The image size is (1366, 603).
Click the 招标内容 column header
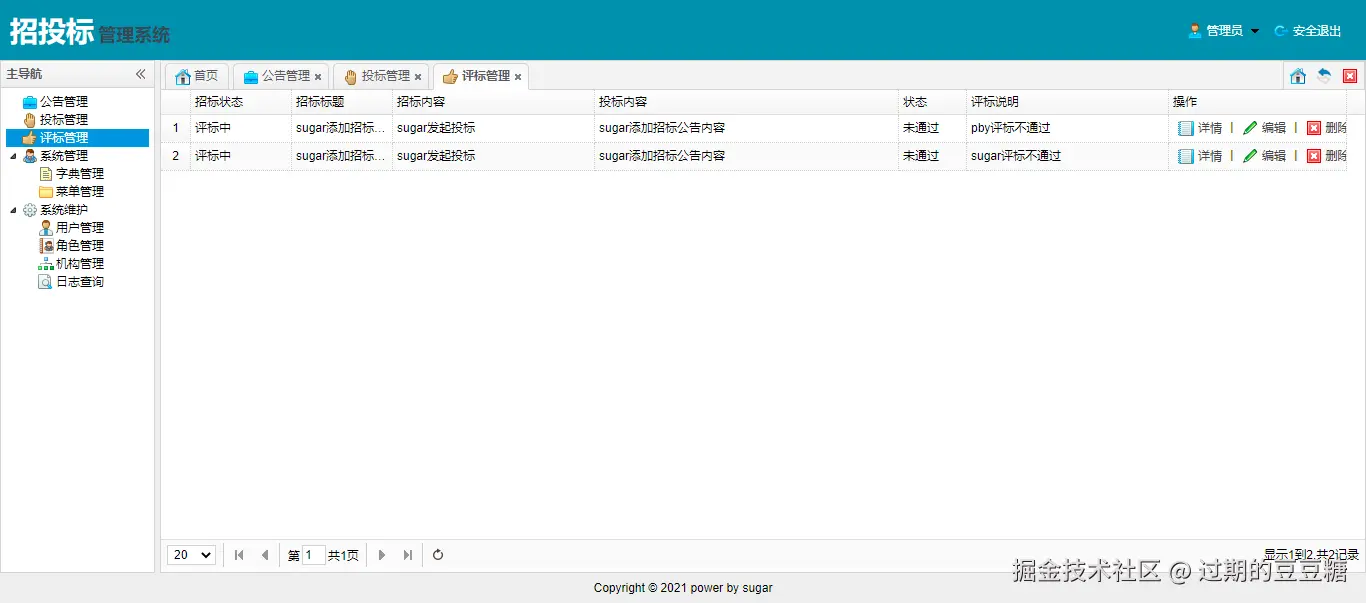[493, 102]
